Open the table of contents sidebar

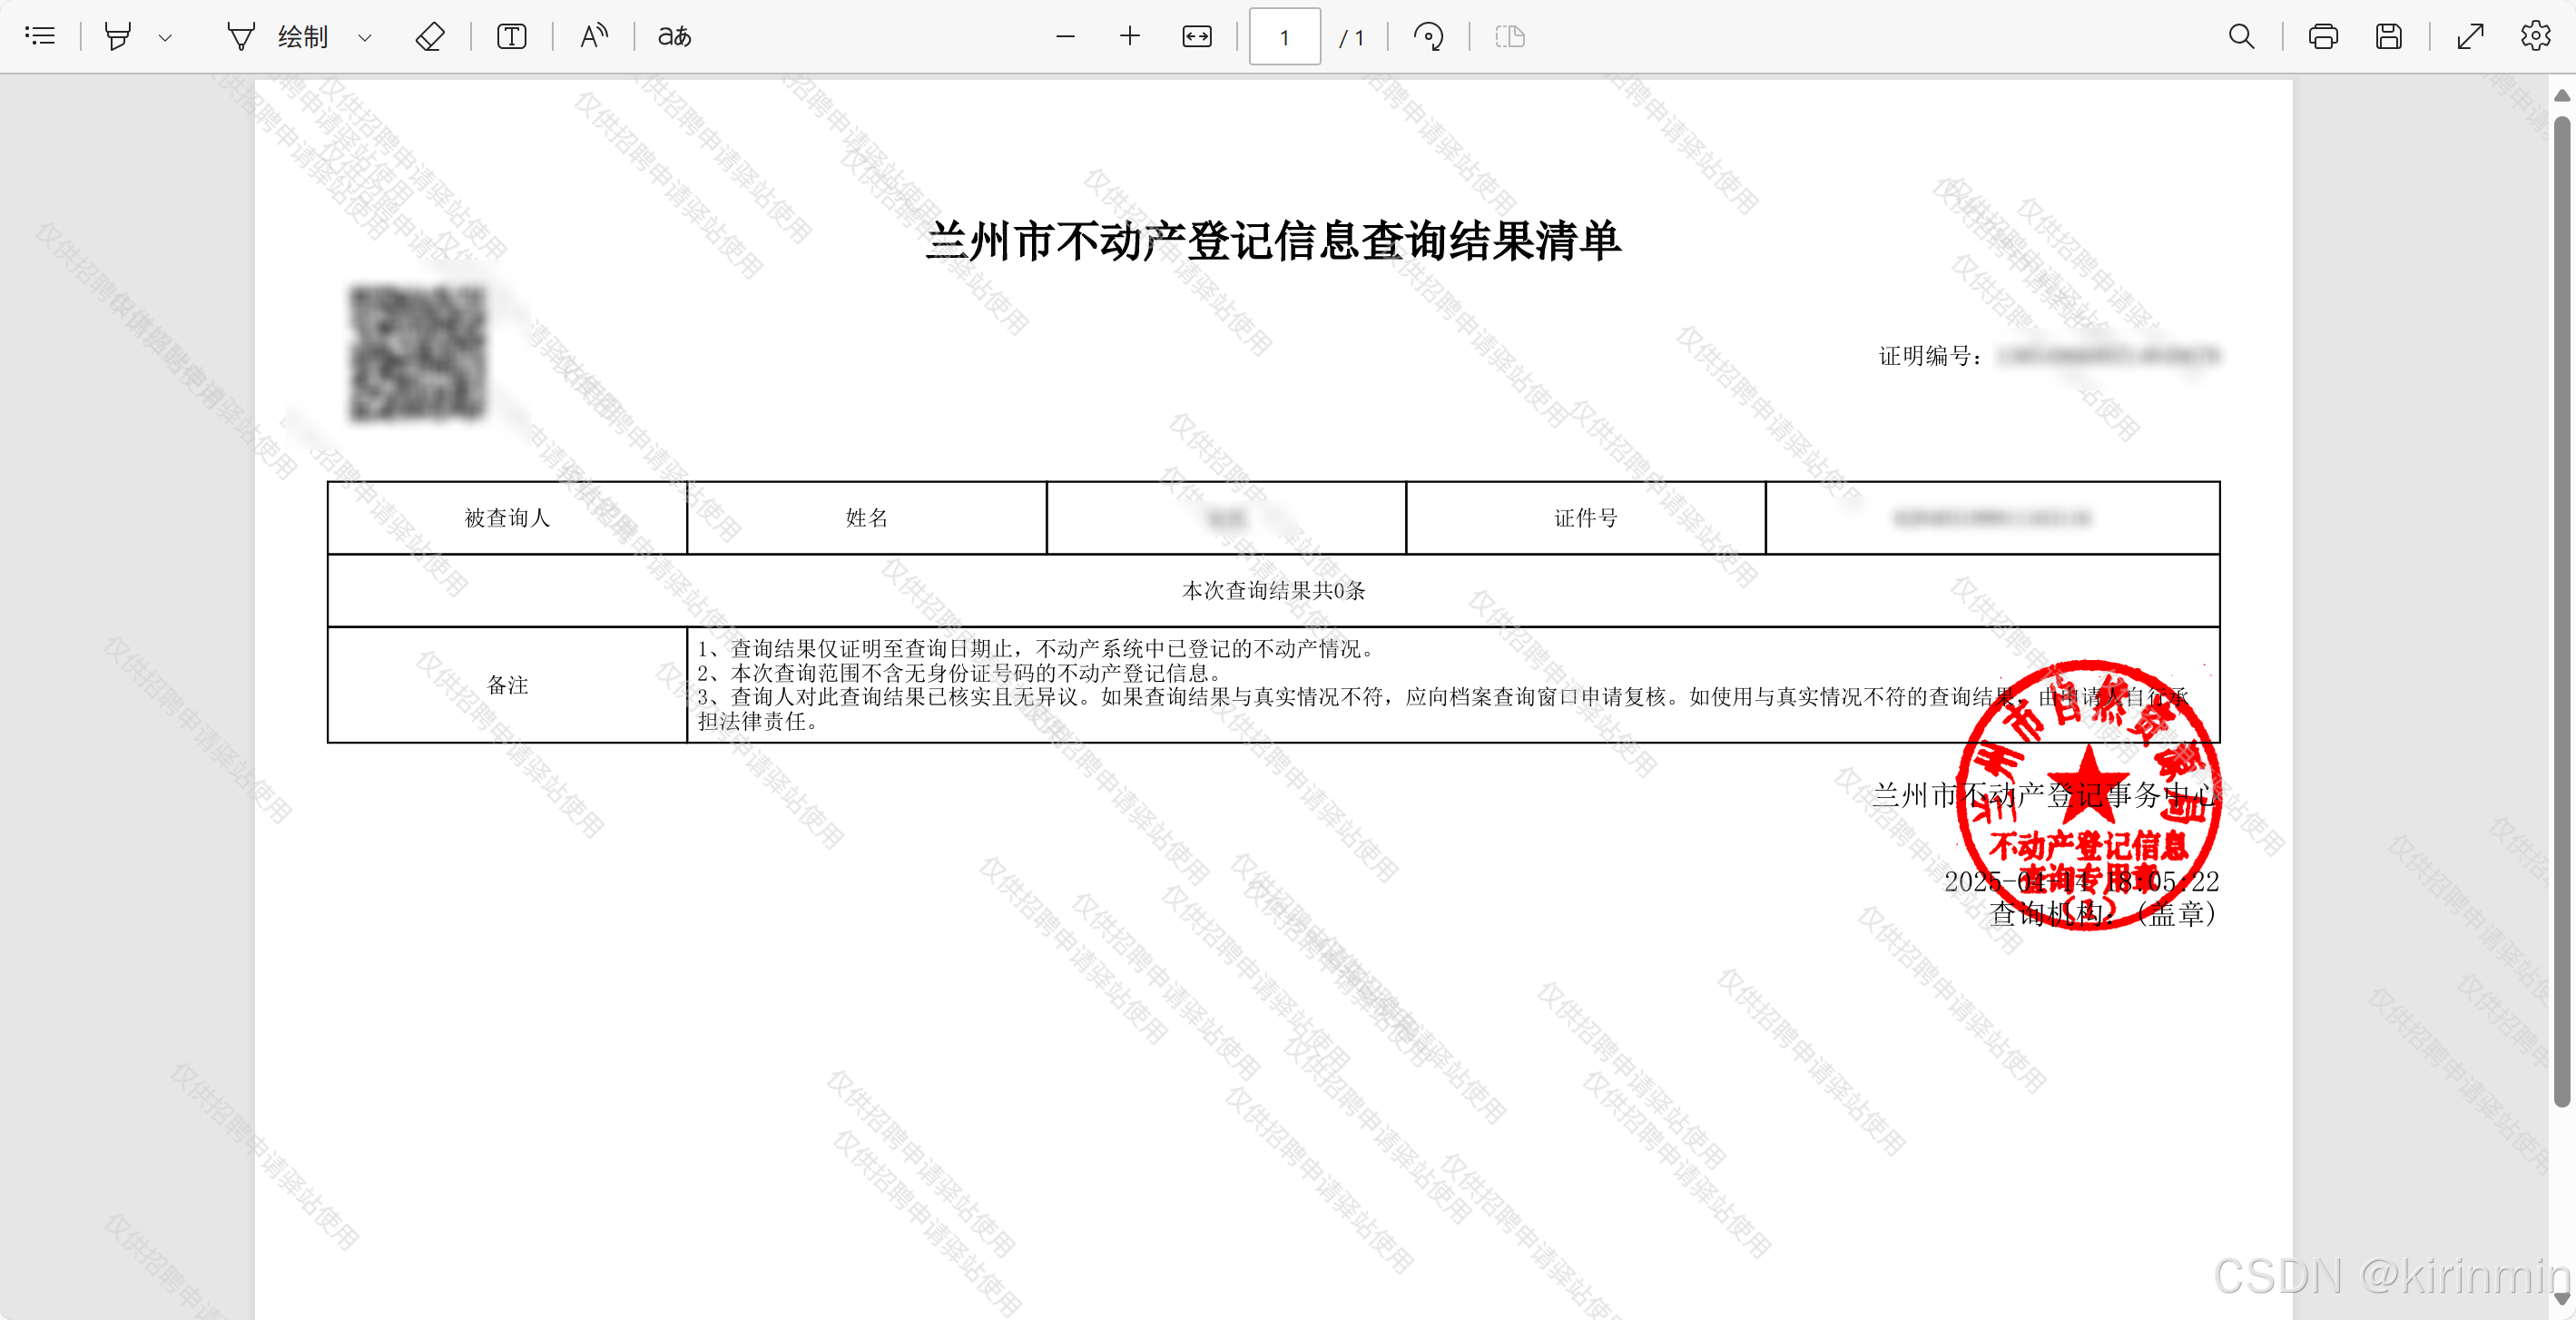pyautogui.click(x=40, y=37)
